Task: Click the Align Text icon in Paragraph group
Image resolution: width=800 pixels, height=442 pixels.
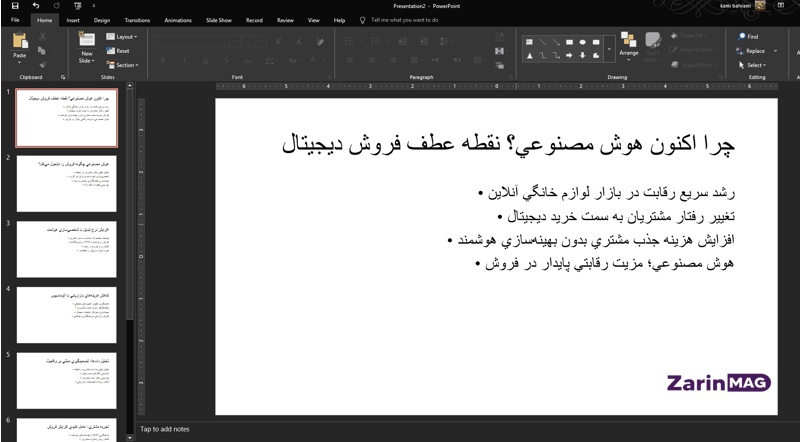Action: pos(499,51)
